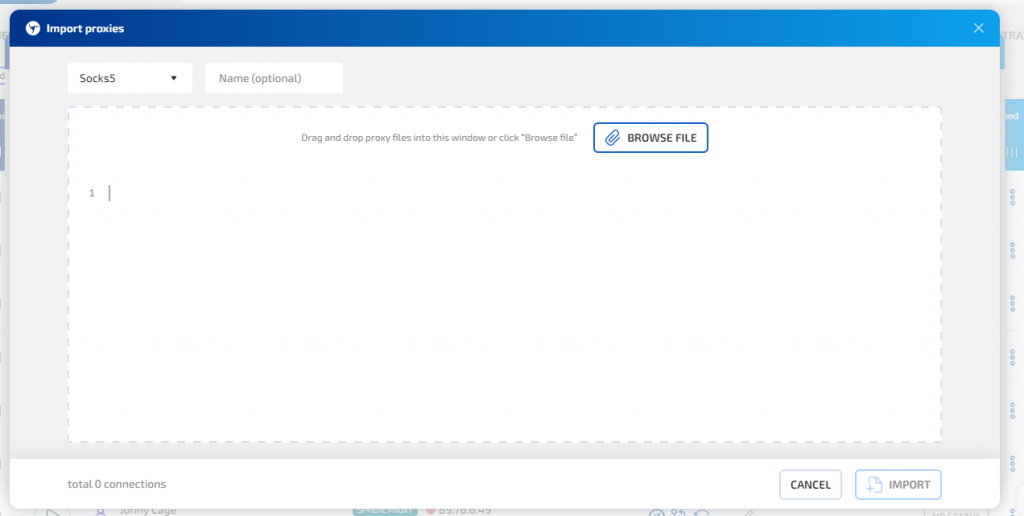Focus the Name (optional) field
This screenshot has height=516, width=1024.
tap(273, 78)
